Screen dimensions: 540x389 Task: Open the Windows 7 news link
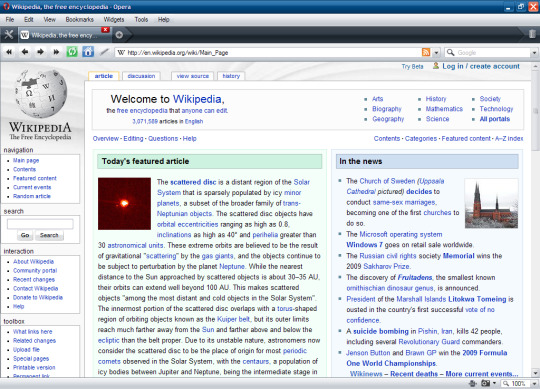364,245
